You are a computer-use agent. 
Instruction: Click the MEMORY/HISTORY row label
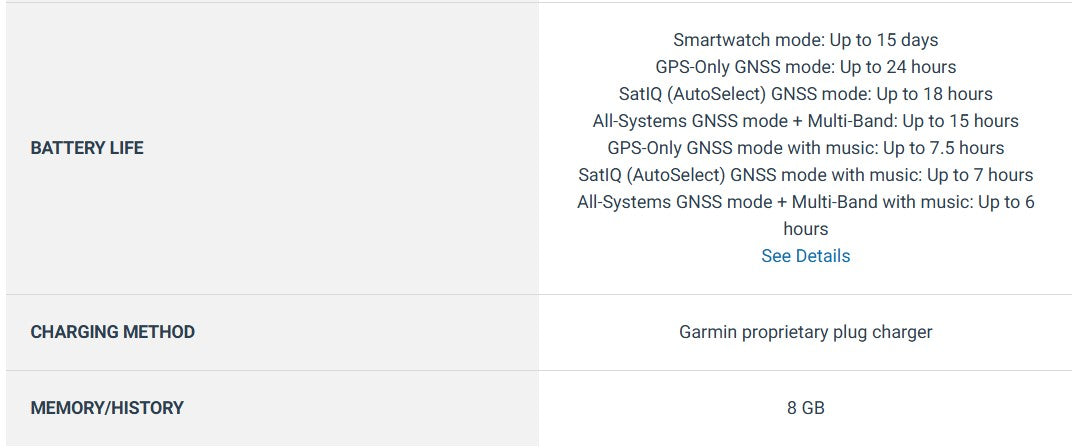tap(107, 408)
